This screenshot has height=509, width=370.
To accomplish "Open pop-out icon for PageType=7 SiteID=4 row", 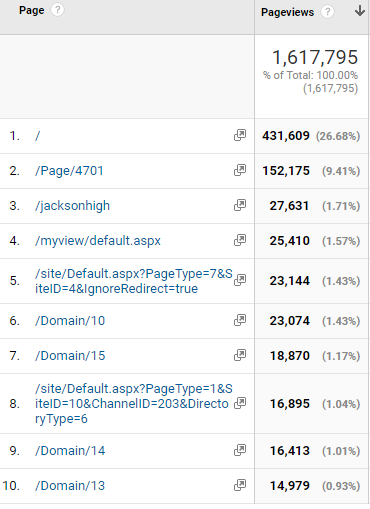I will click(x=240, y=280).
